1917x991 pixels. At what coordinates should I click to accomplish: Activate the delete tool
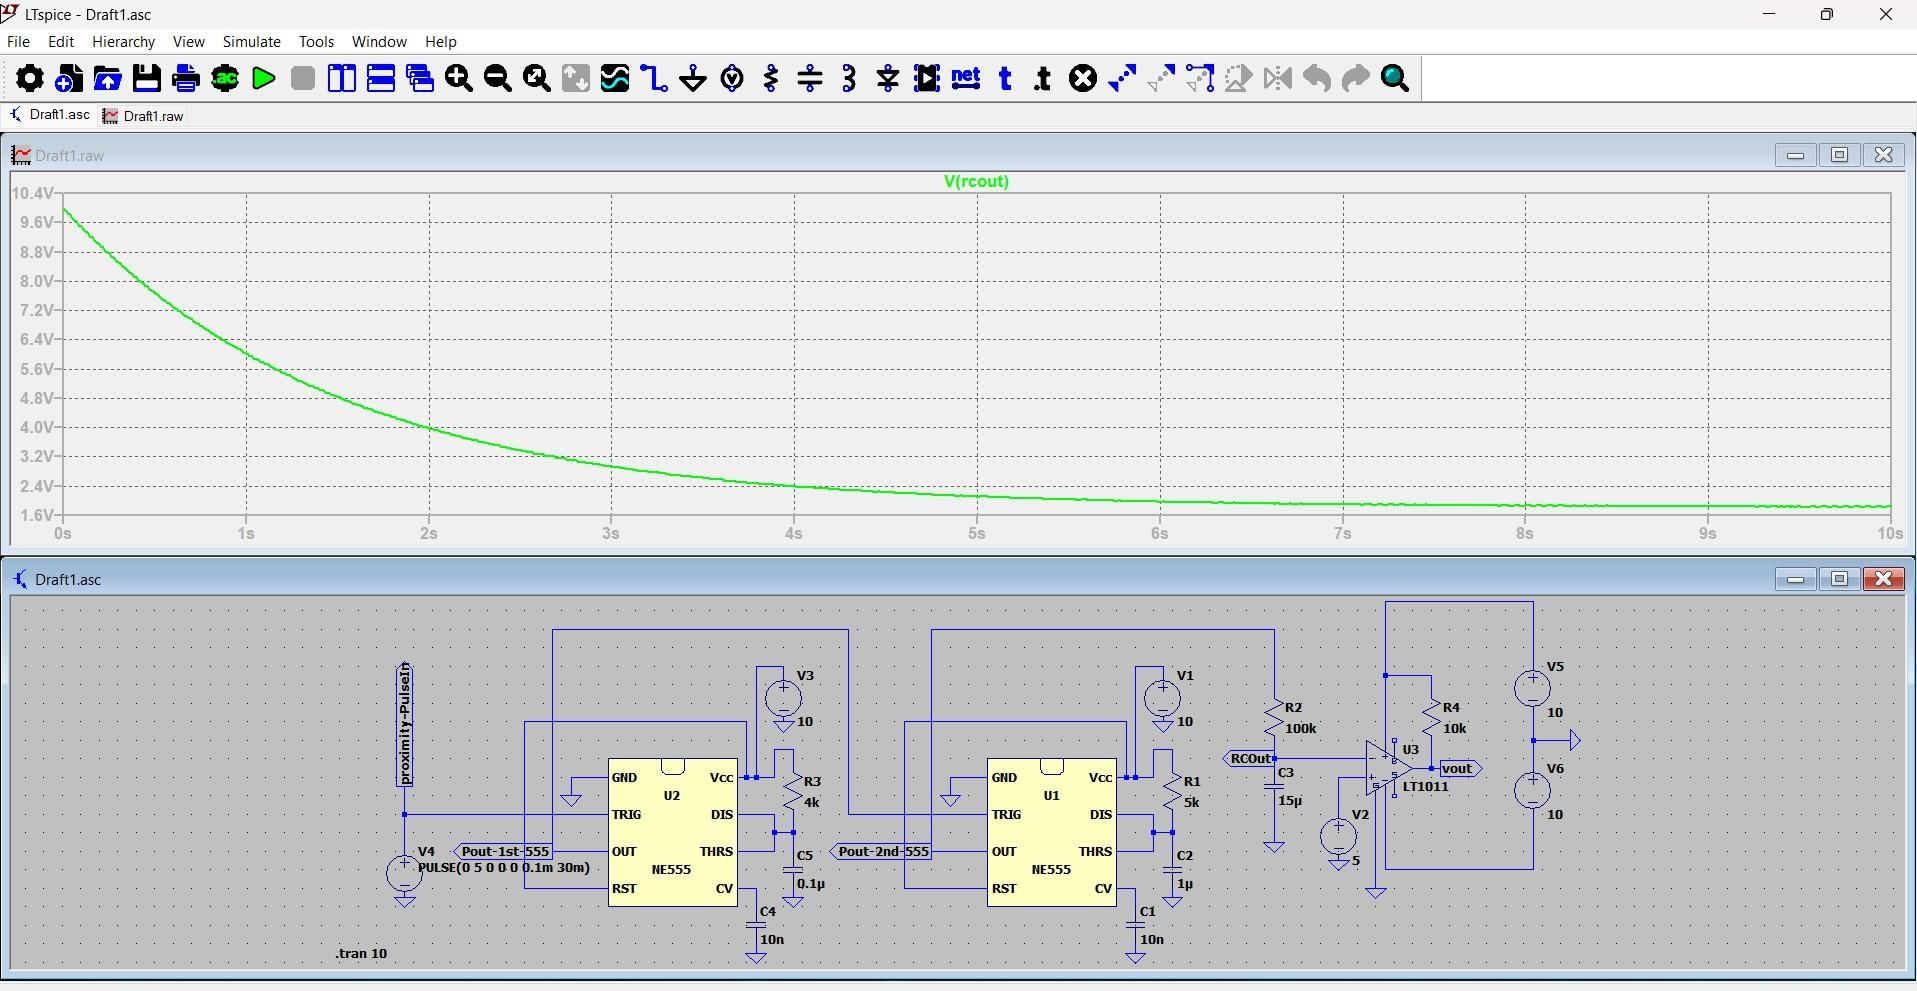[x=1083, y=78]
